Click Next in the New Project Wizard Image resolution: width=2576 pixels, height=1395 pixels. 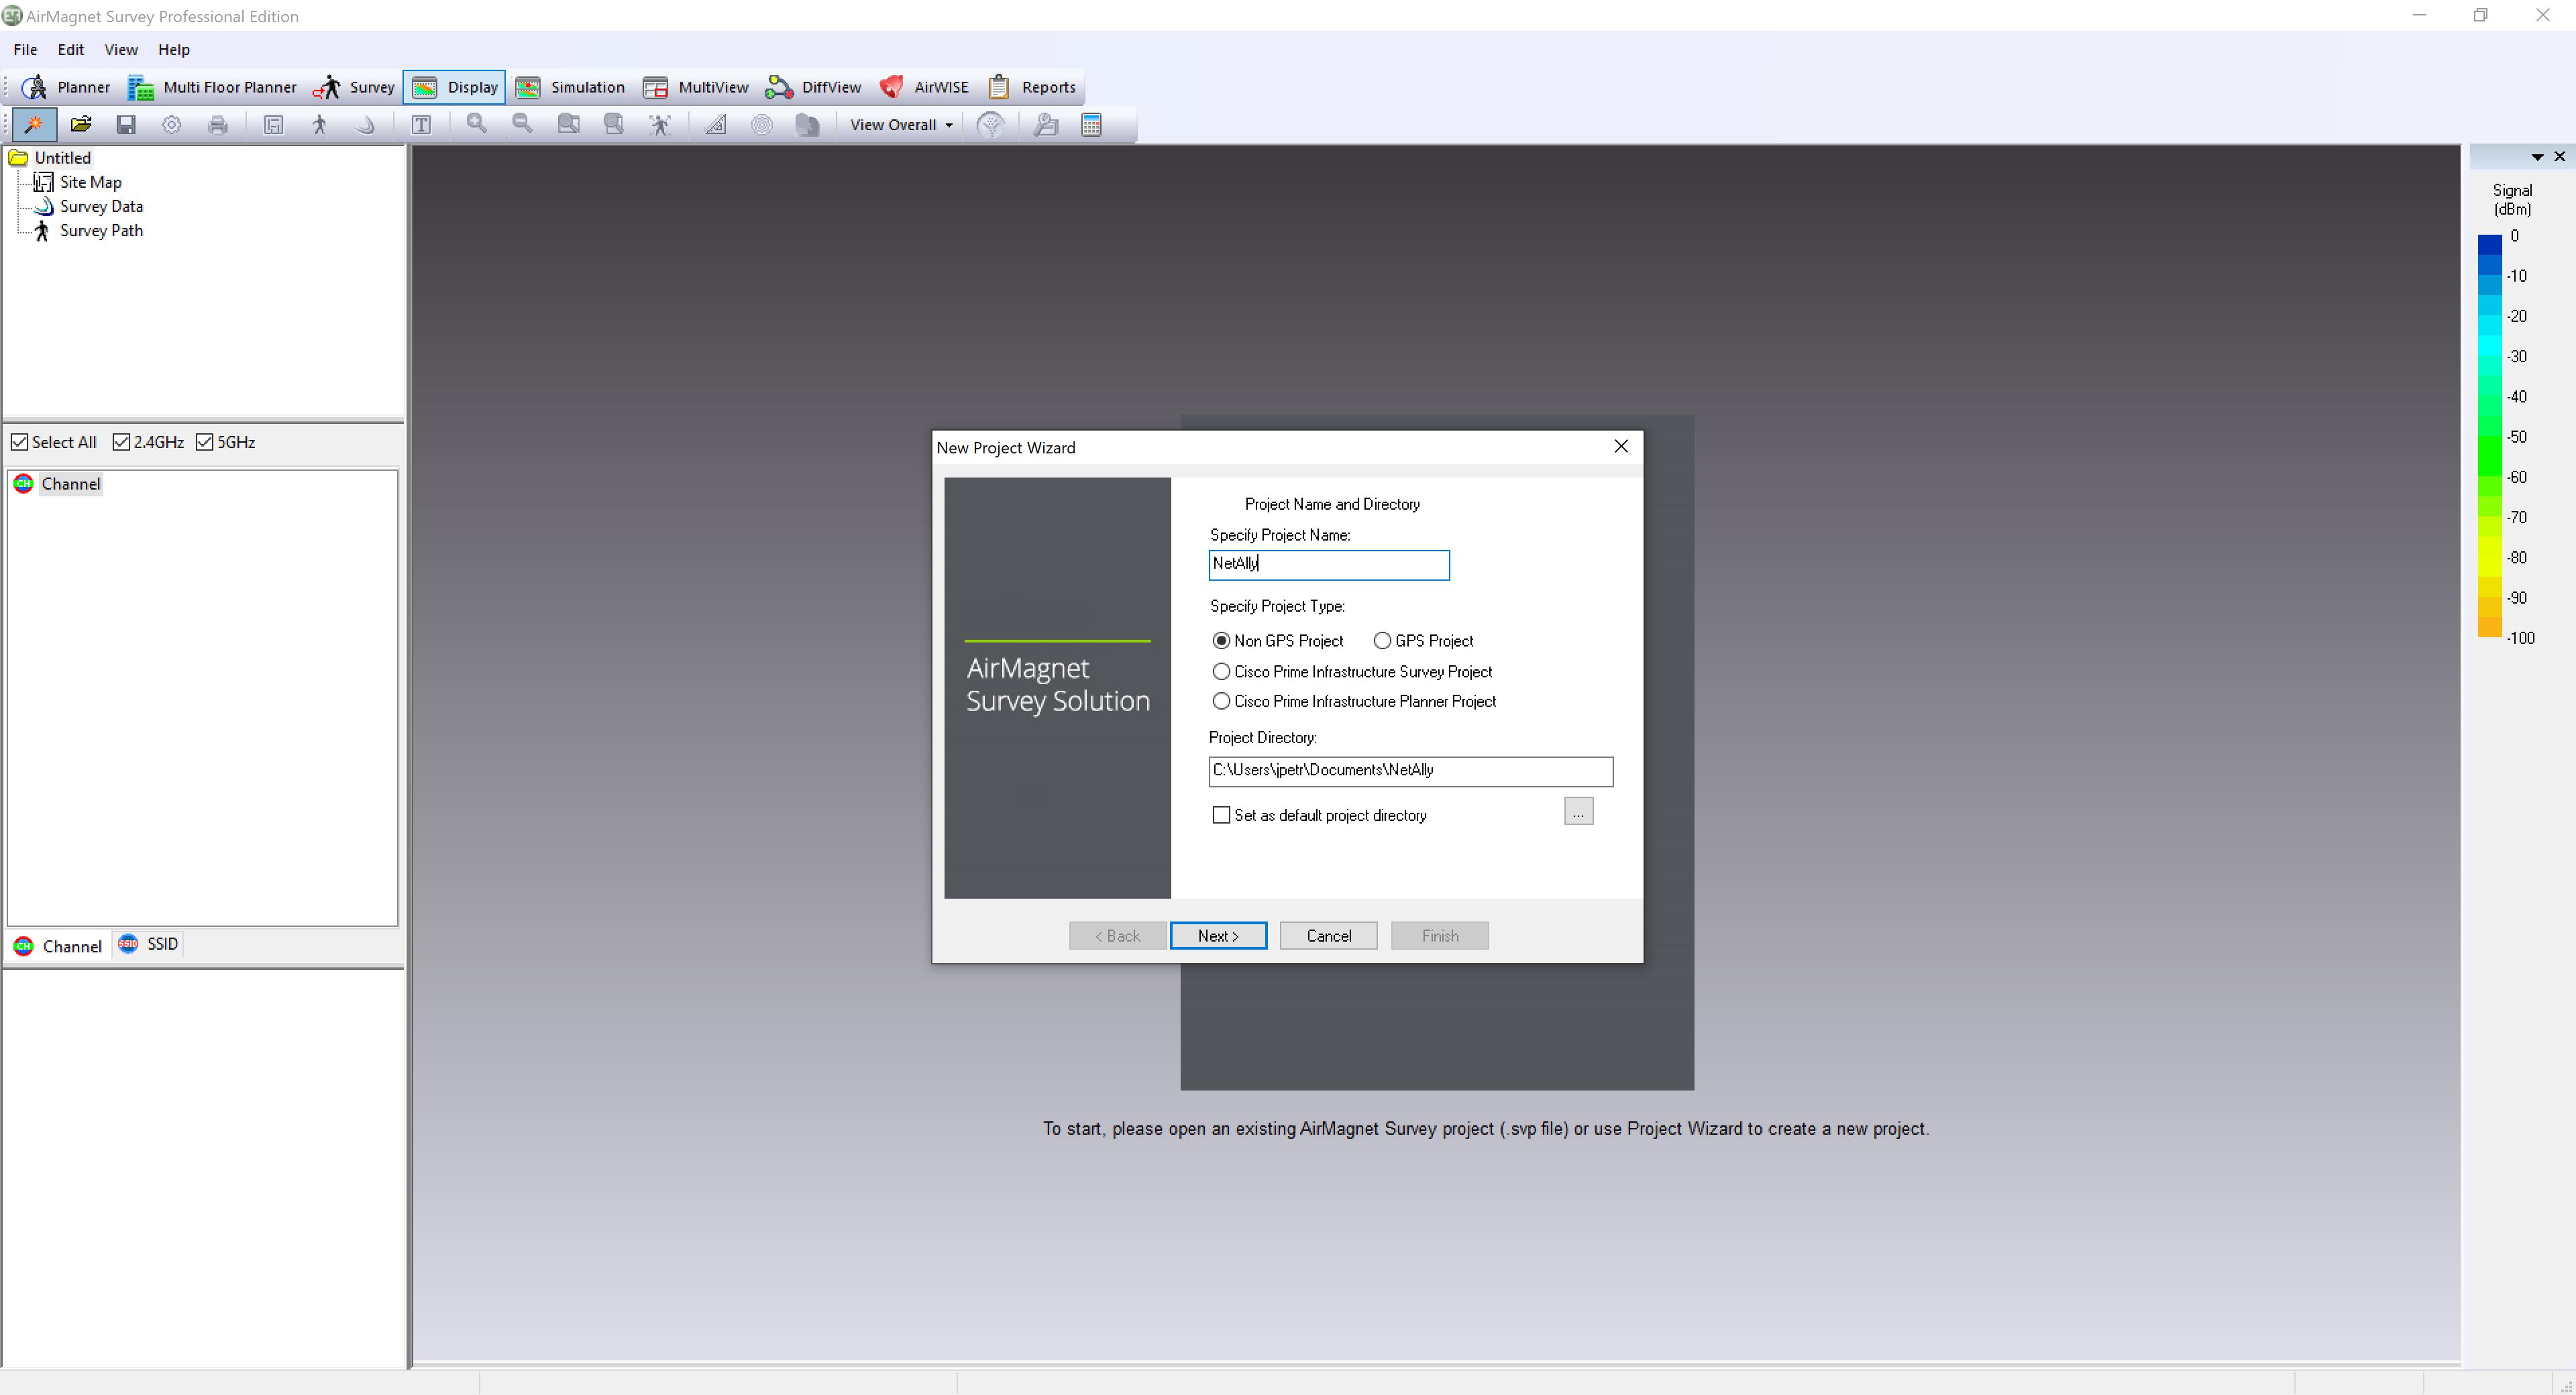(x=1218, y=935)
